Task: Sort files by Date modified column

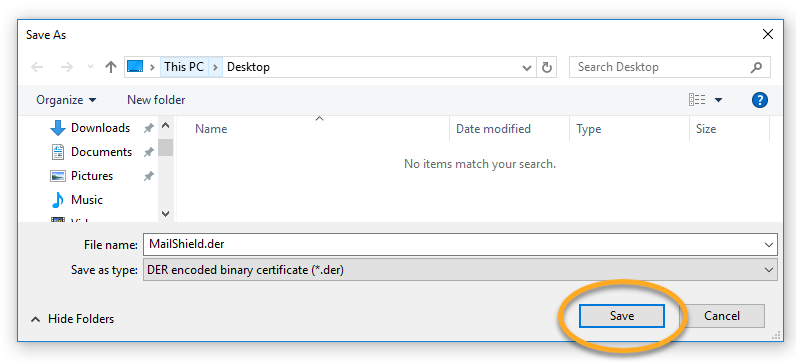Action: 493,129
